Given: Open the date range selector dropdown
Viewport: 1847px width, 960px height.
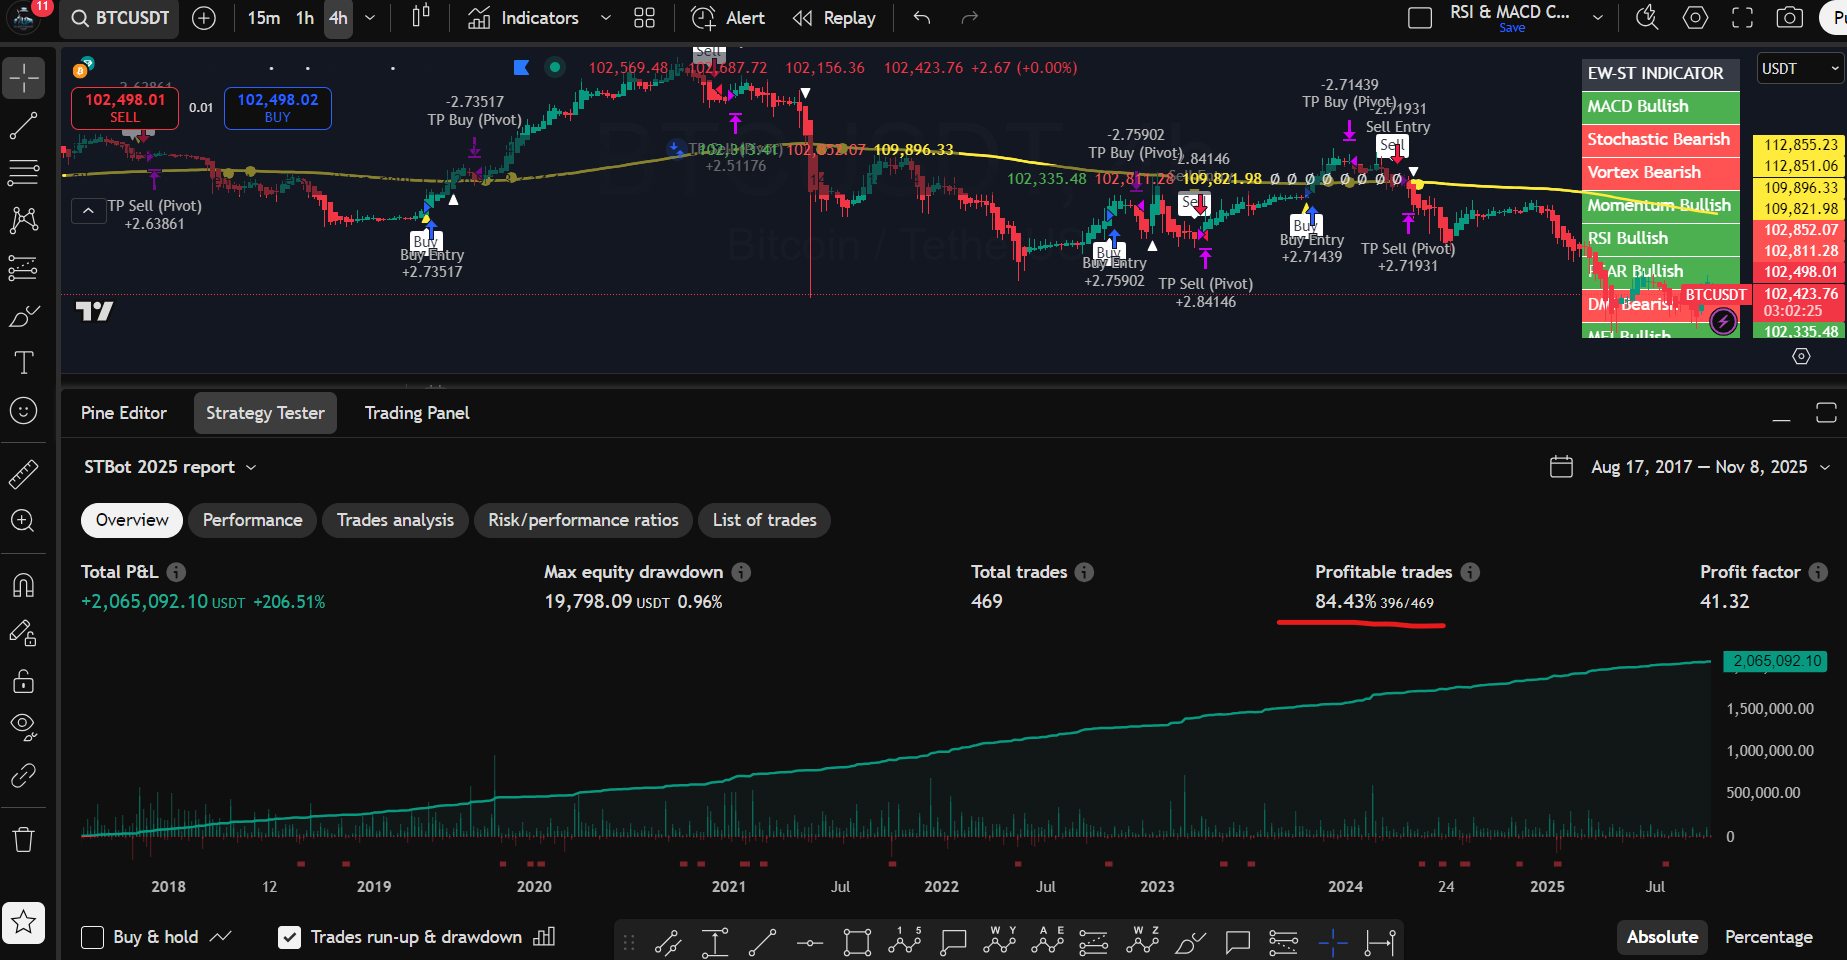Looking at the screenshot, I should (x=1690, y=467).
